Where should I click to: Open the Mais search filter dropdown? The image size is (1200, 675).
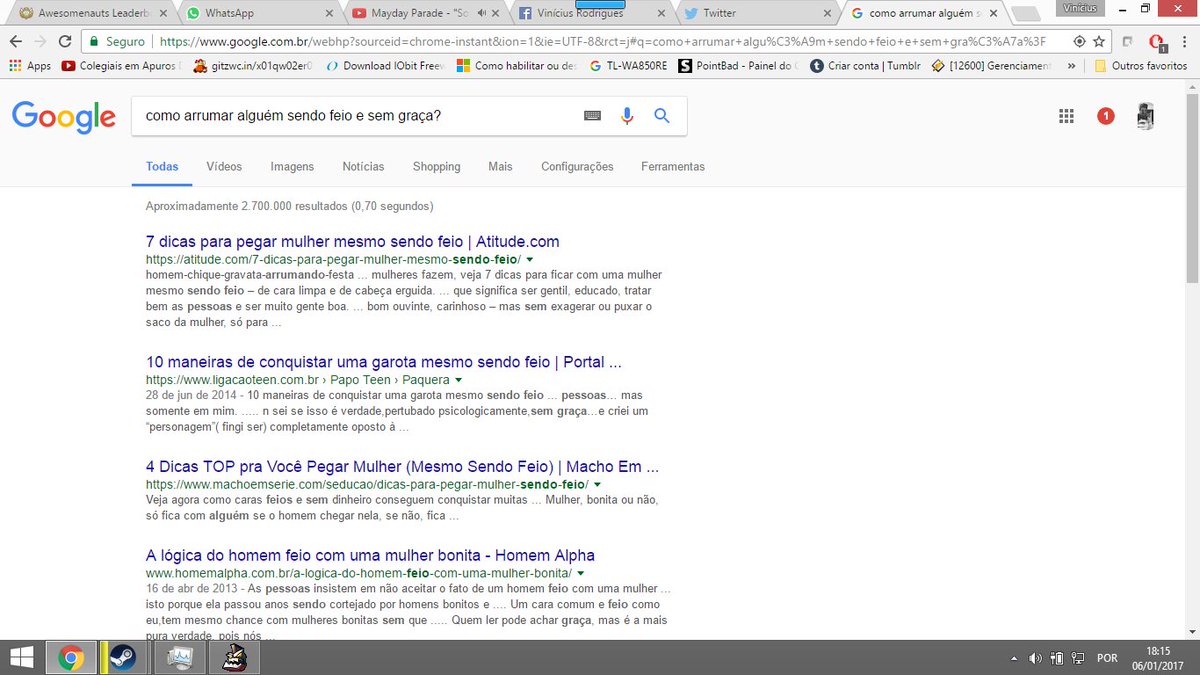click(500, 167)
